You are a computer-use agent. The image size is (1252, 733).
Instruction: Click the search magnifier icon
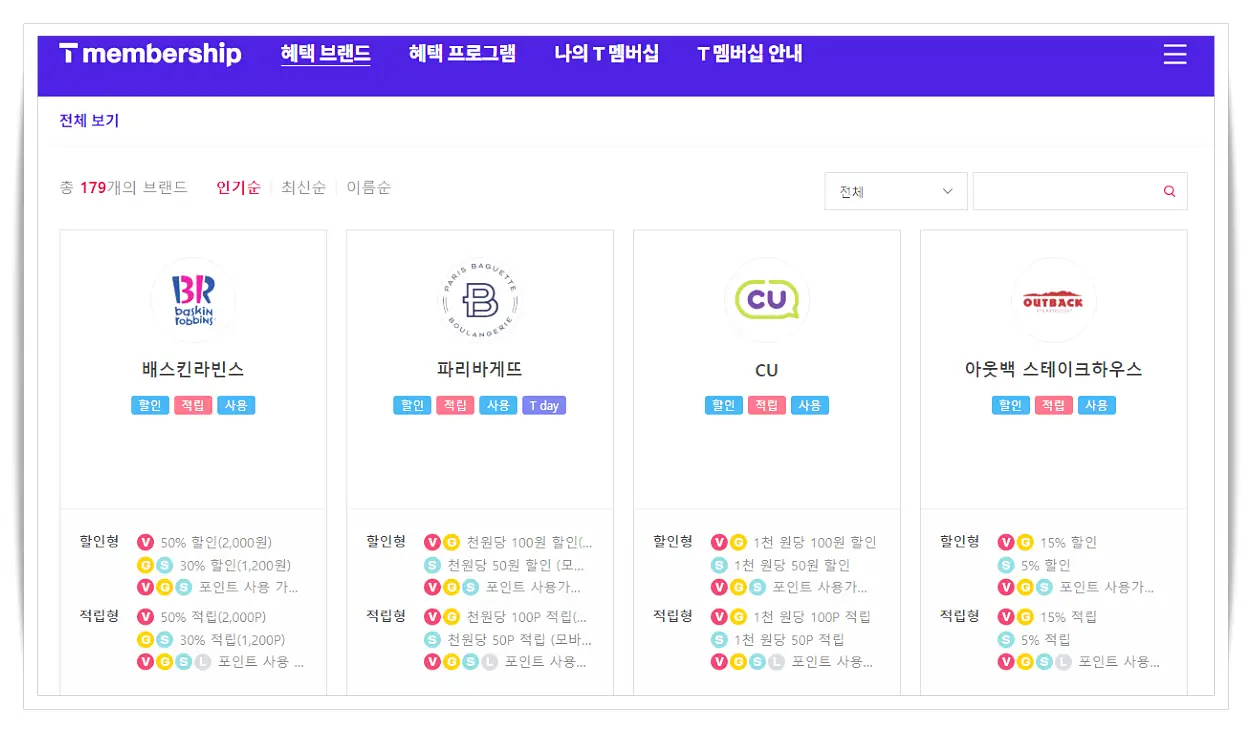pyautogui.click(x=1168, y=190)
